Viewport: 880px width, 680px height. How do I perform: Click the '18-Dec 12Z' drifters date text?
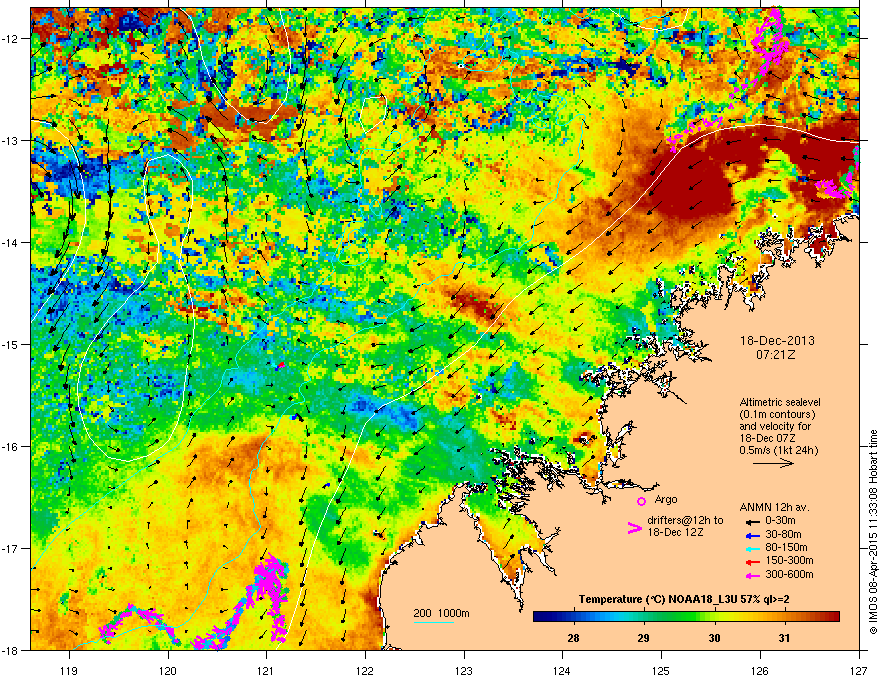[675, 532]
